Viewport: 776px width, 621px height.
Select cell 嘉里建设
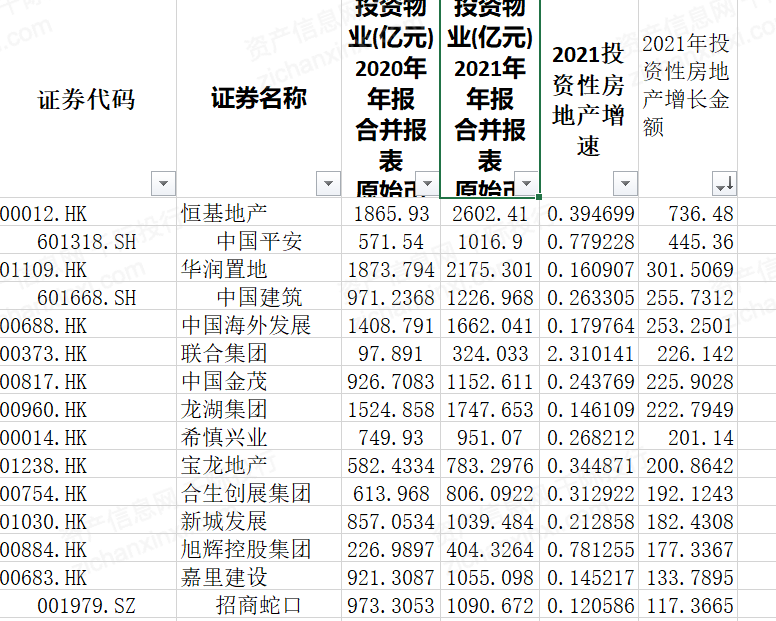pos(259,577)
